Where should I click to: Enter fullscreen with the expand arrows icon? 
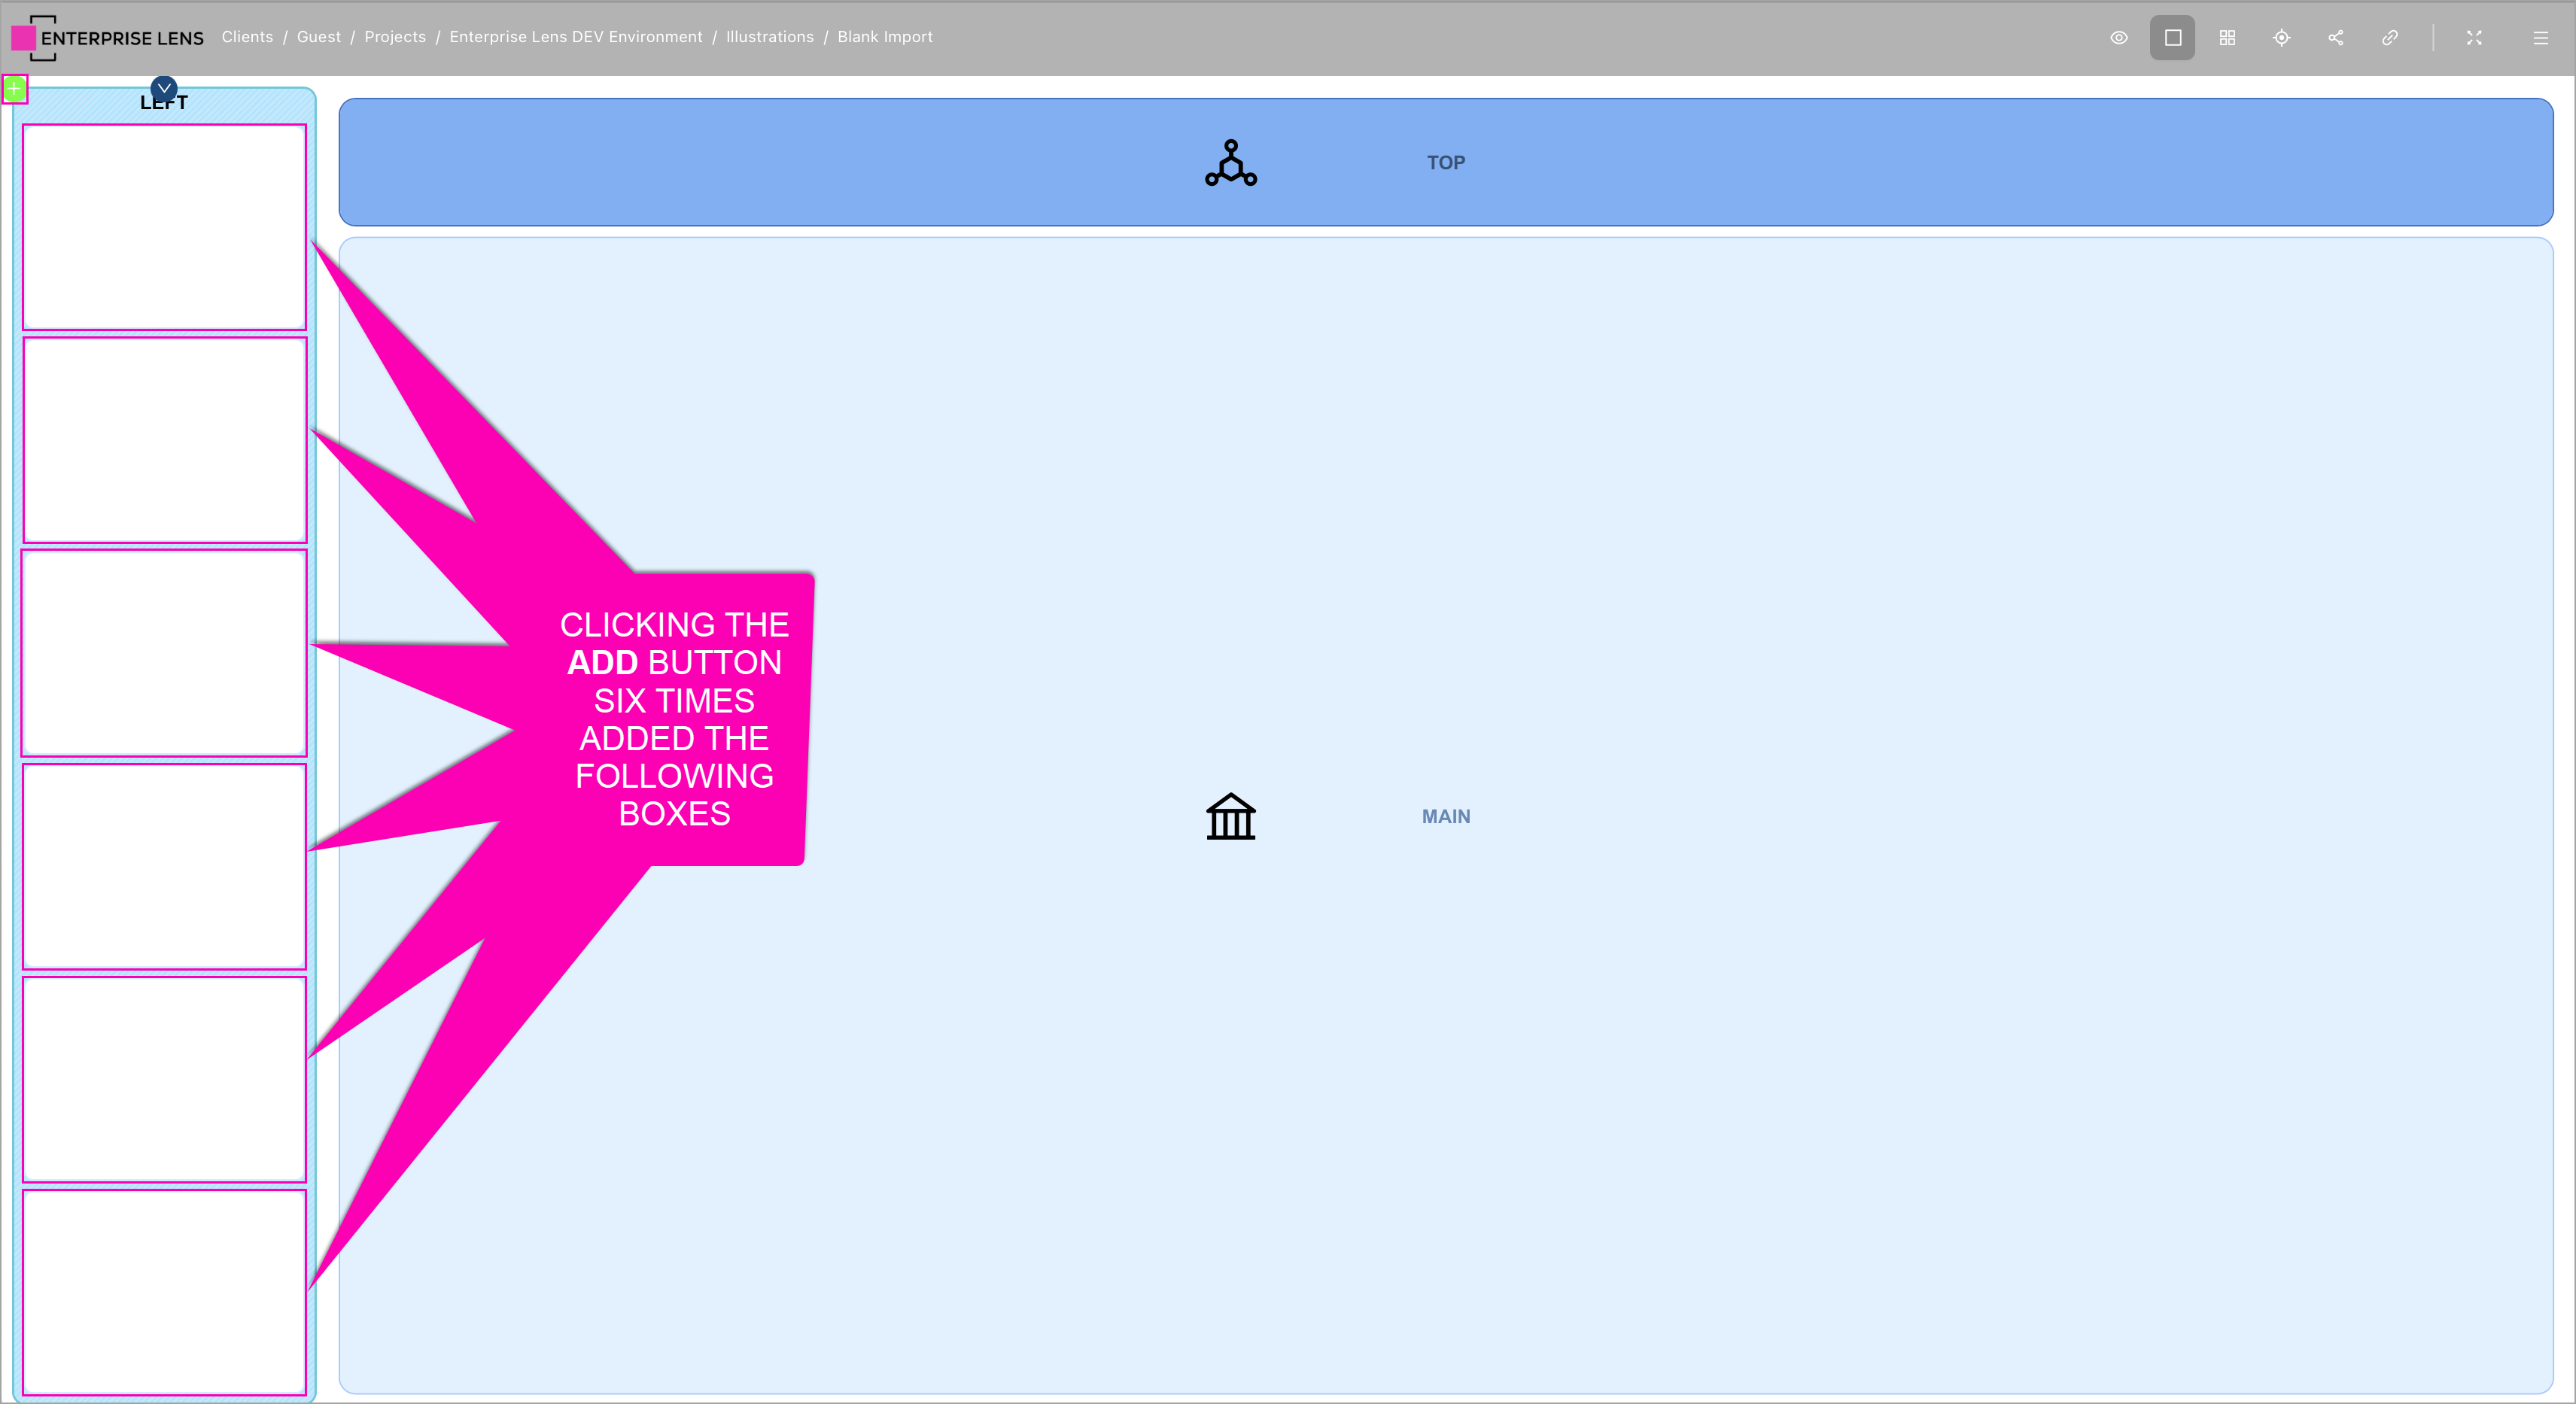(x=2474, y=38)
